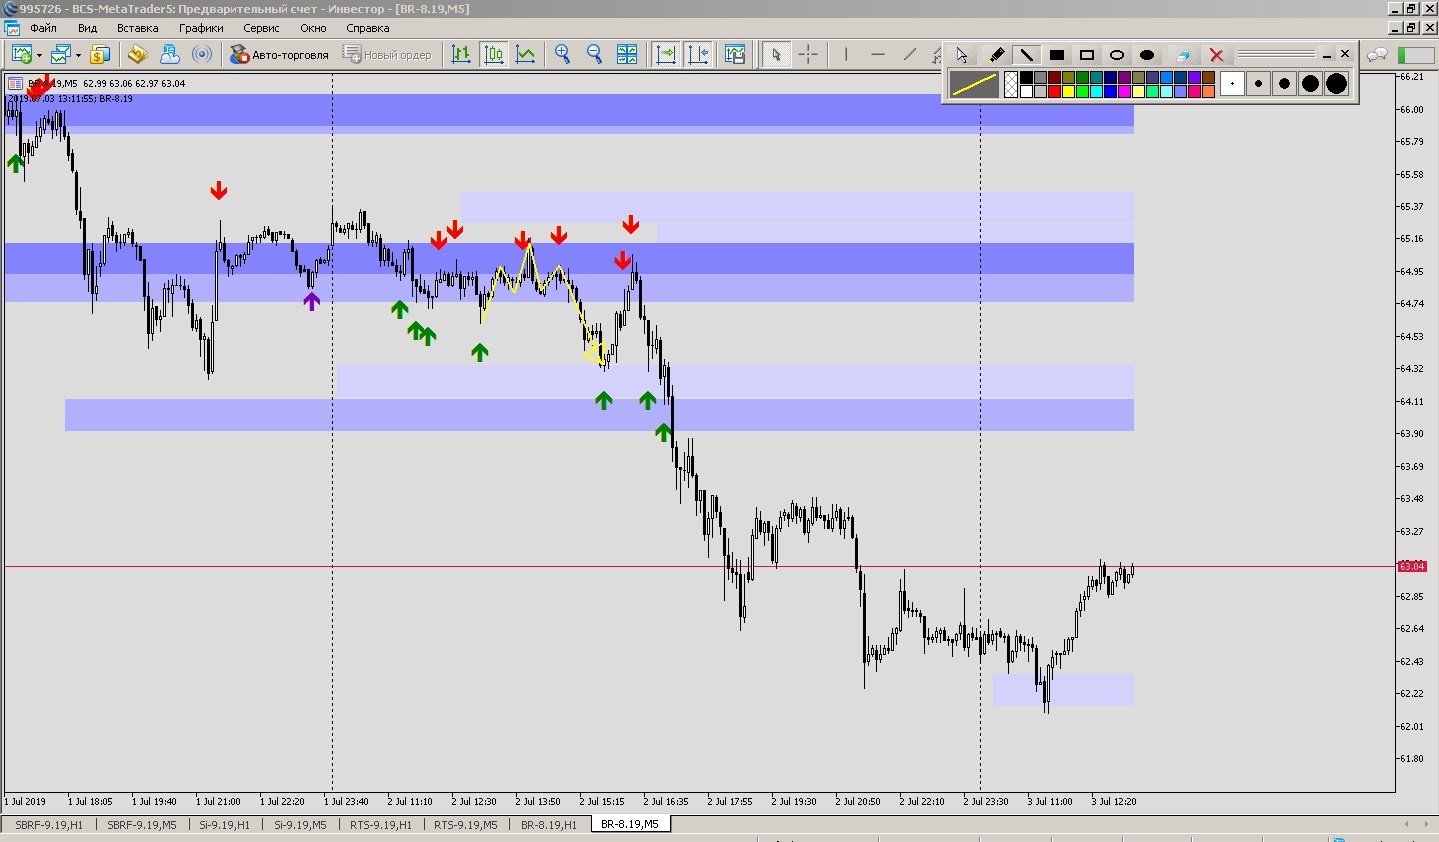This screenshot has height=842, width=1439.
Task: Select the filled ellipse tool
Action: click(x=1147, y=55)
